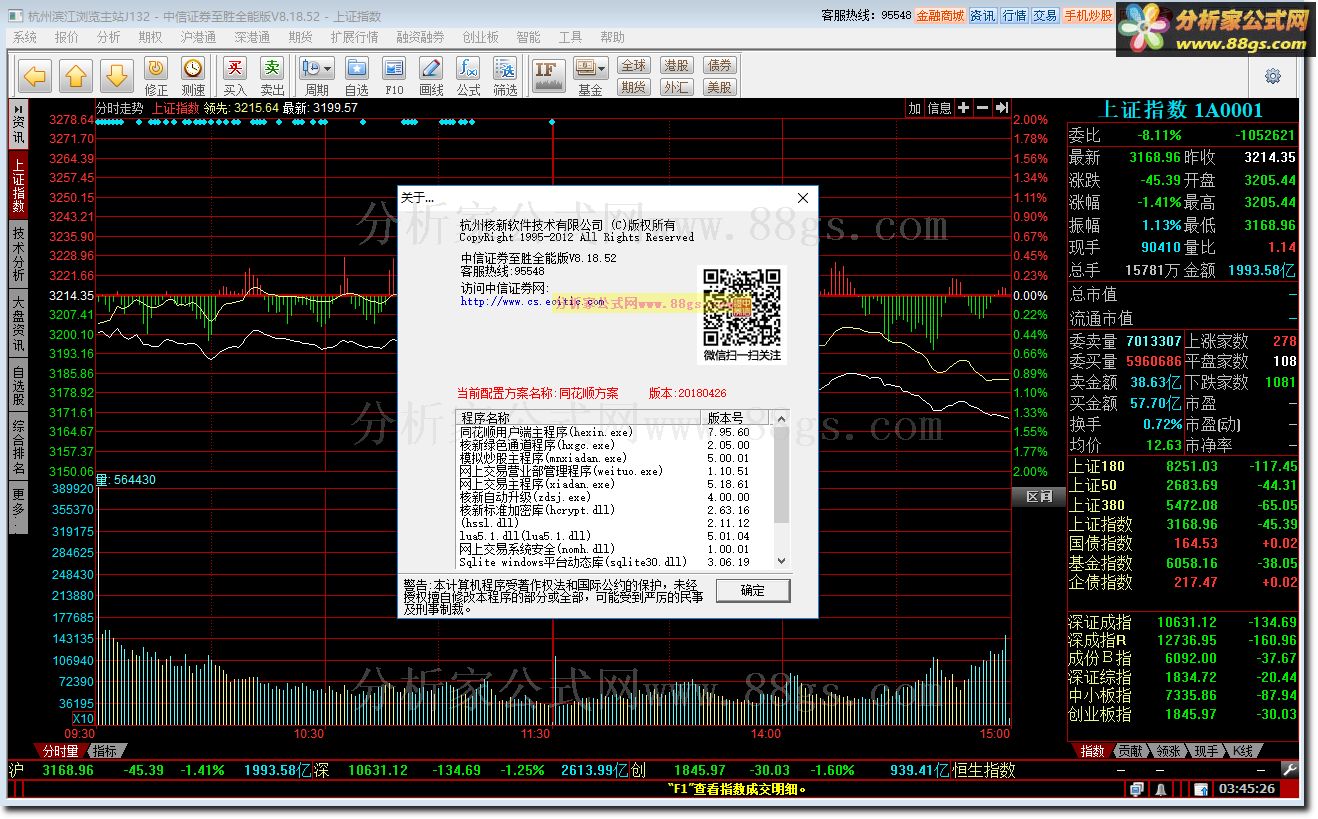1318x819 pixels.
Task: Click the 港股 market button
Action: pos(676,66)
